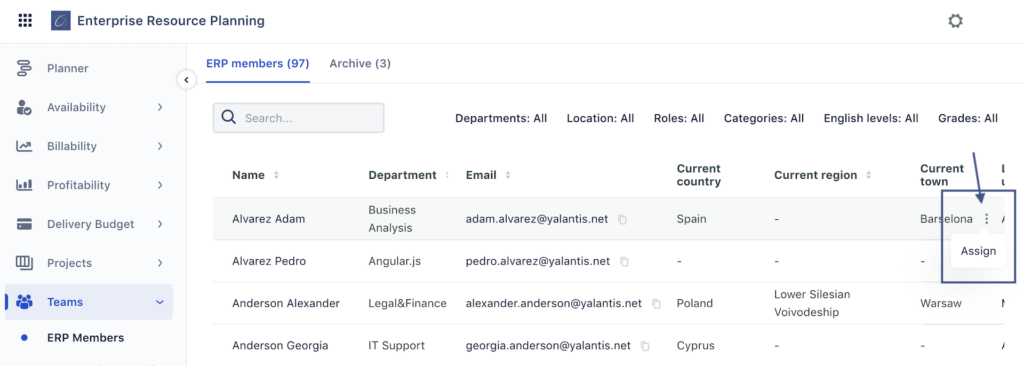Viewport: 1024px width, 366px height.
Task: Click the IT Support department cell
Action: pos(396,345)
